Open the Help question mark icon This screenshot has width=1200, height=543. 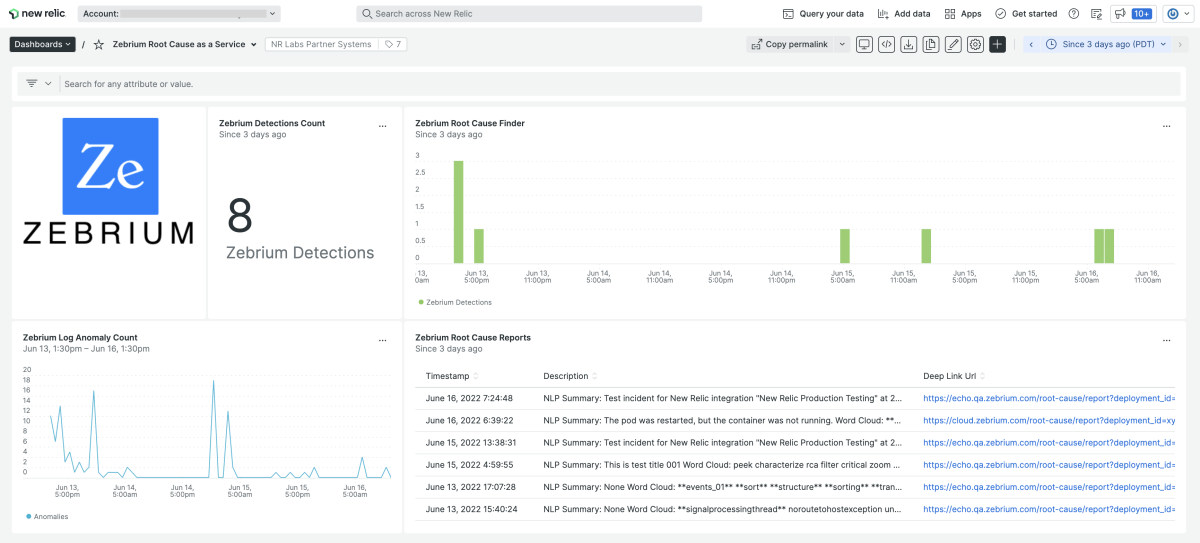(1074, 14)
